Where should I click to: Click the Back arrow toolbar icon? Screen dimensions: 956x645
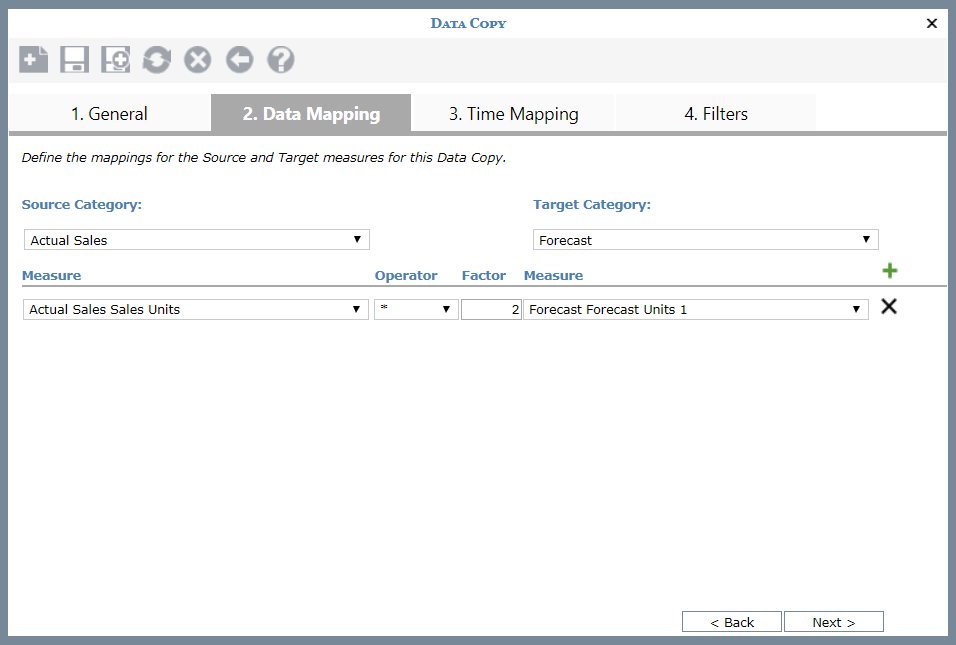(x=240, y=60)
